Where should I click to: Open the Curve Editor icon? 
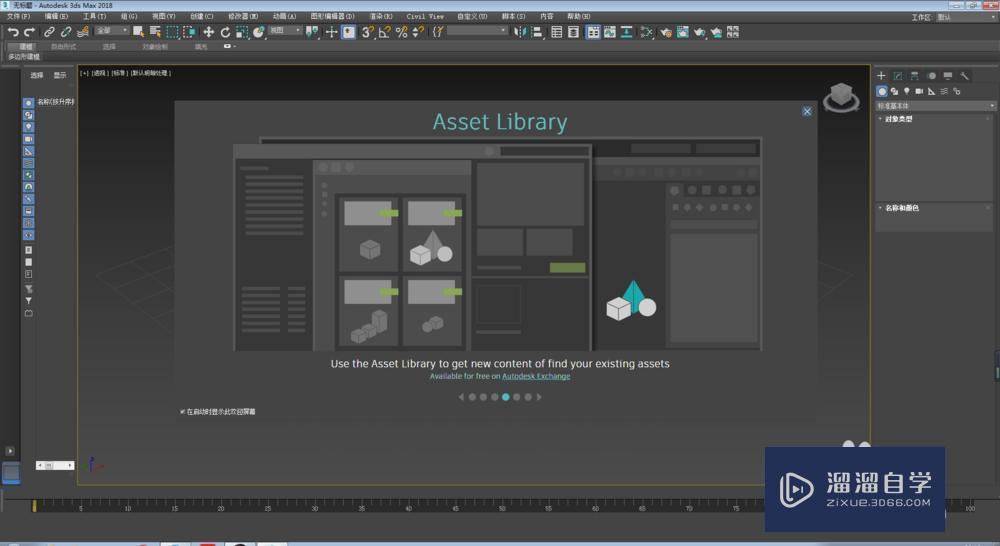tap(610, 32)
